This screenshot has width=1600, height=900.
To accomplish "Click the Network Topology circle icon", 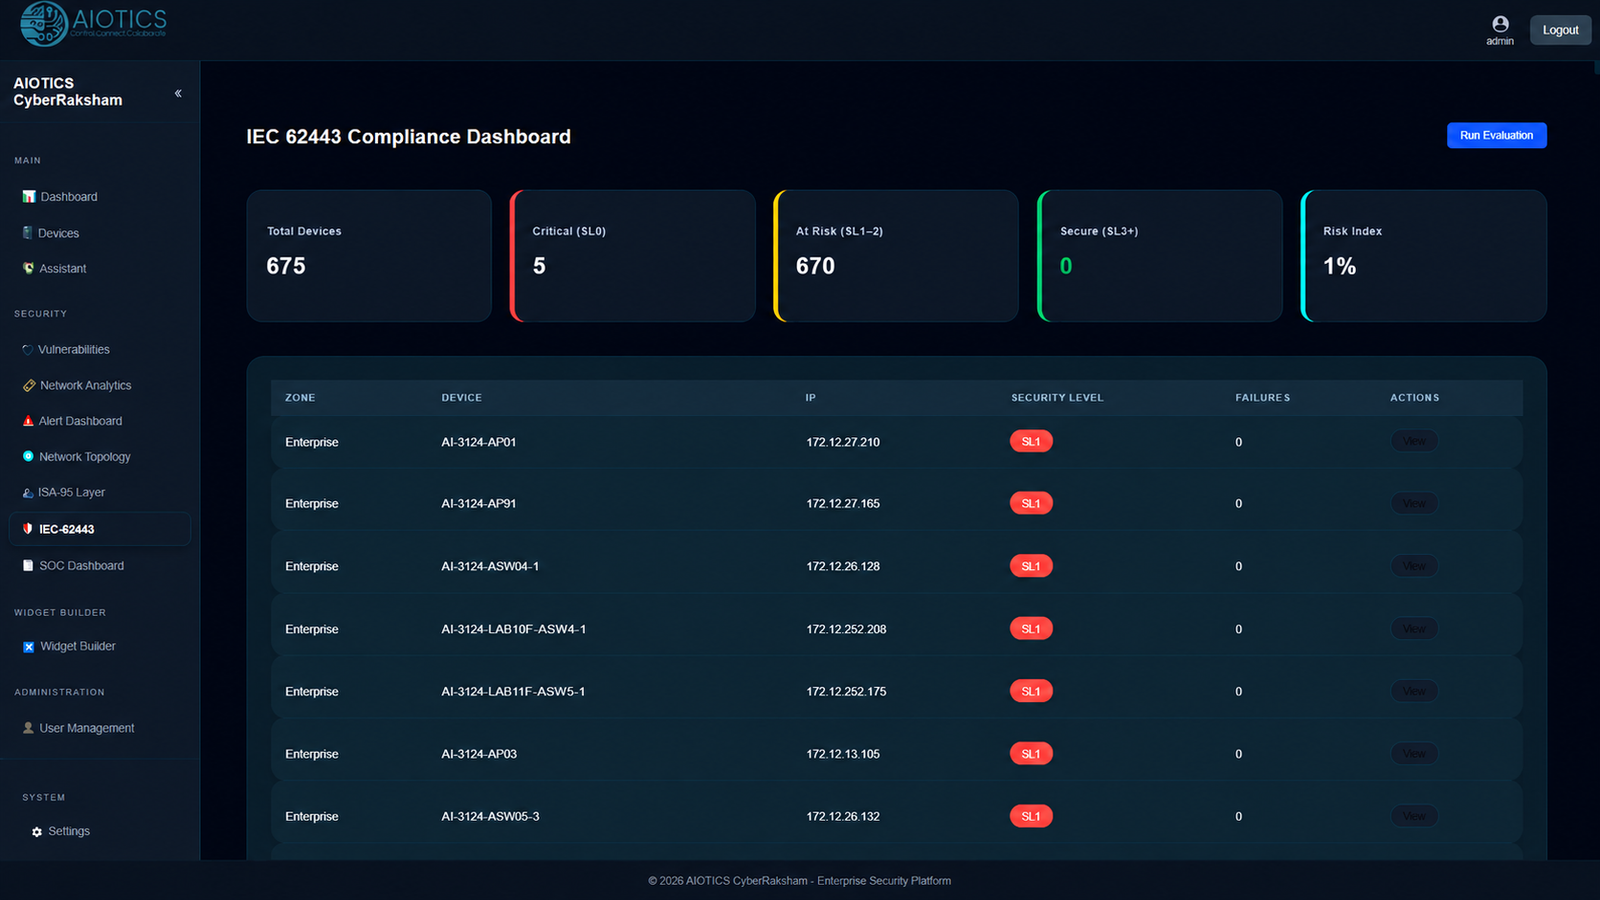I will pyautogui.click(x=28, y=456).
